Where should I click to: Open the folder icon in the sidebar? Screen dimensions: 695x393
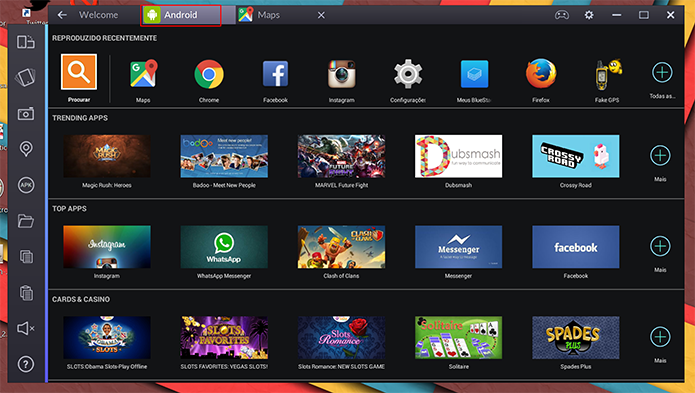26,221
